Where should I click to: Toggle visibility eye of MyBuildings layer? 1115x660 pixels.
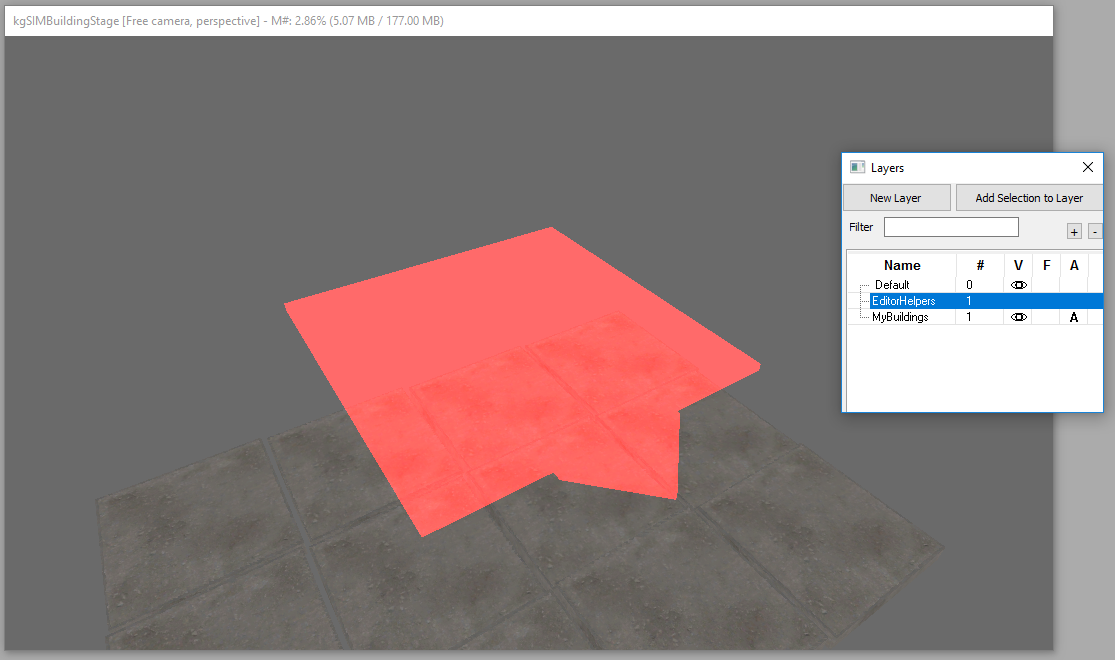(1018, 317)
